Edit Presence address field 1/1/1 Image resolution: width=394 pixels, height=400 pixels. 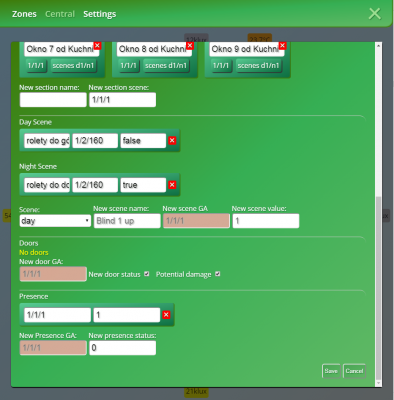[57, 315]
